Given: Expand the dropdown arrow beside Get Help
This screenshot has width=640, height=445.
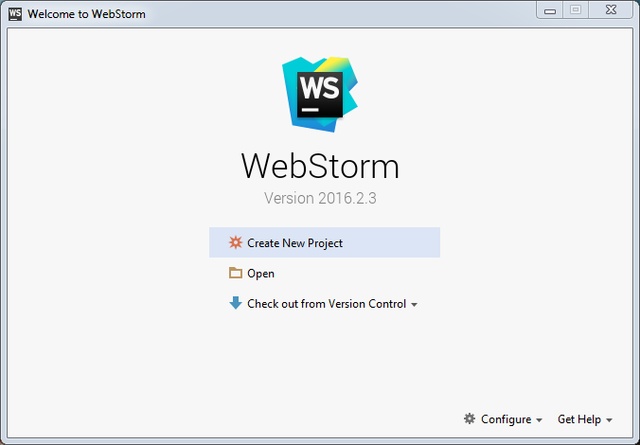Looking at the screenshot, I should click(609, 420).
